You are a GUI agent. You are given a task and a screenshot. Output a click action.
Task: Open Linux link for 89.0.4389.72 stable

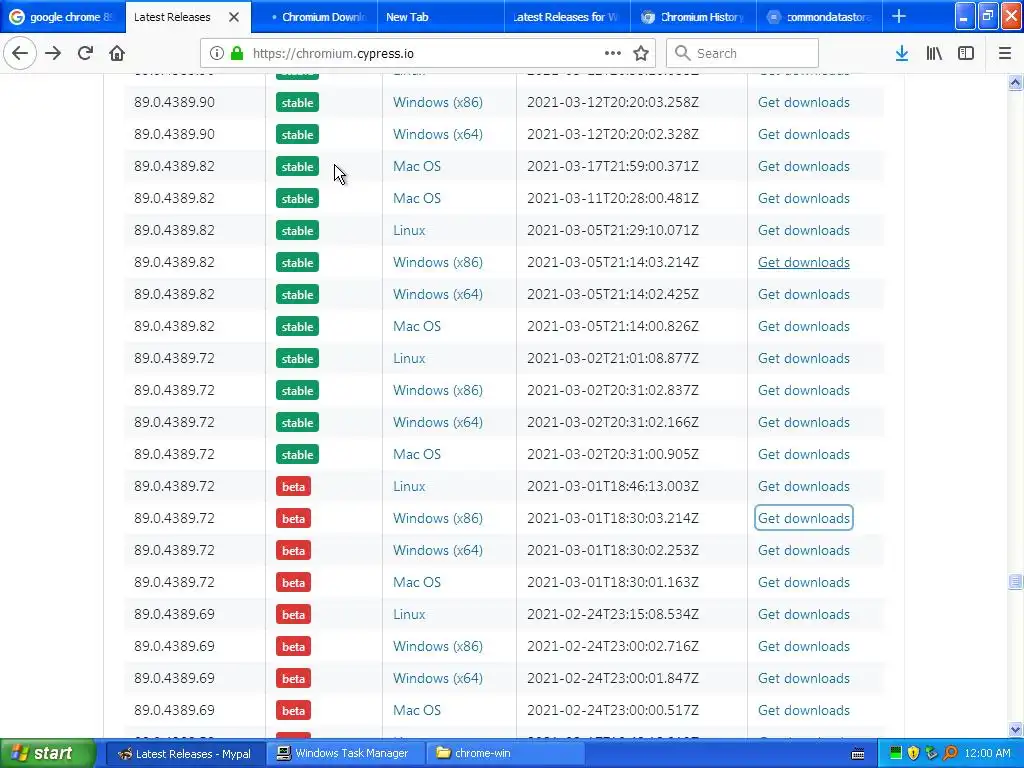tap(409, 359)
